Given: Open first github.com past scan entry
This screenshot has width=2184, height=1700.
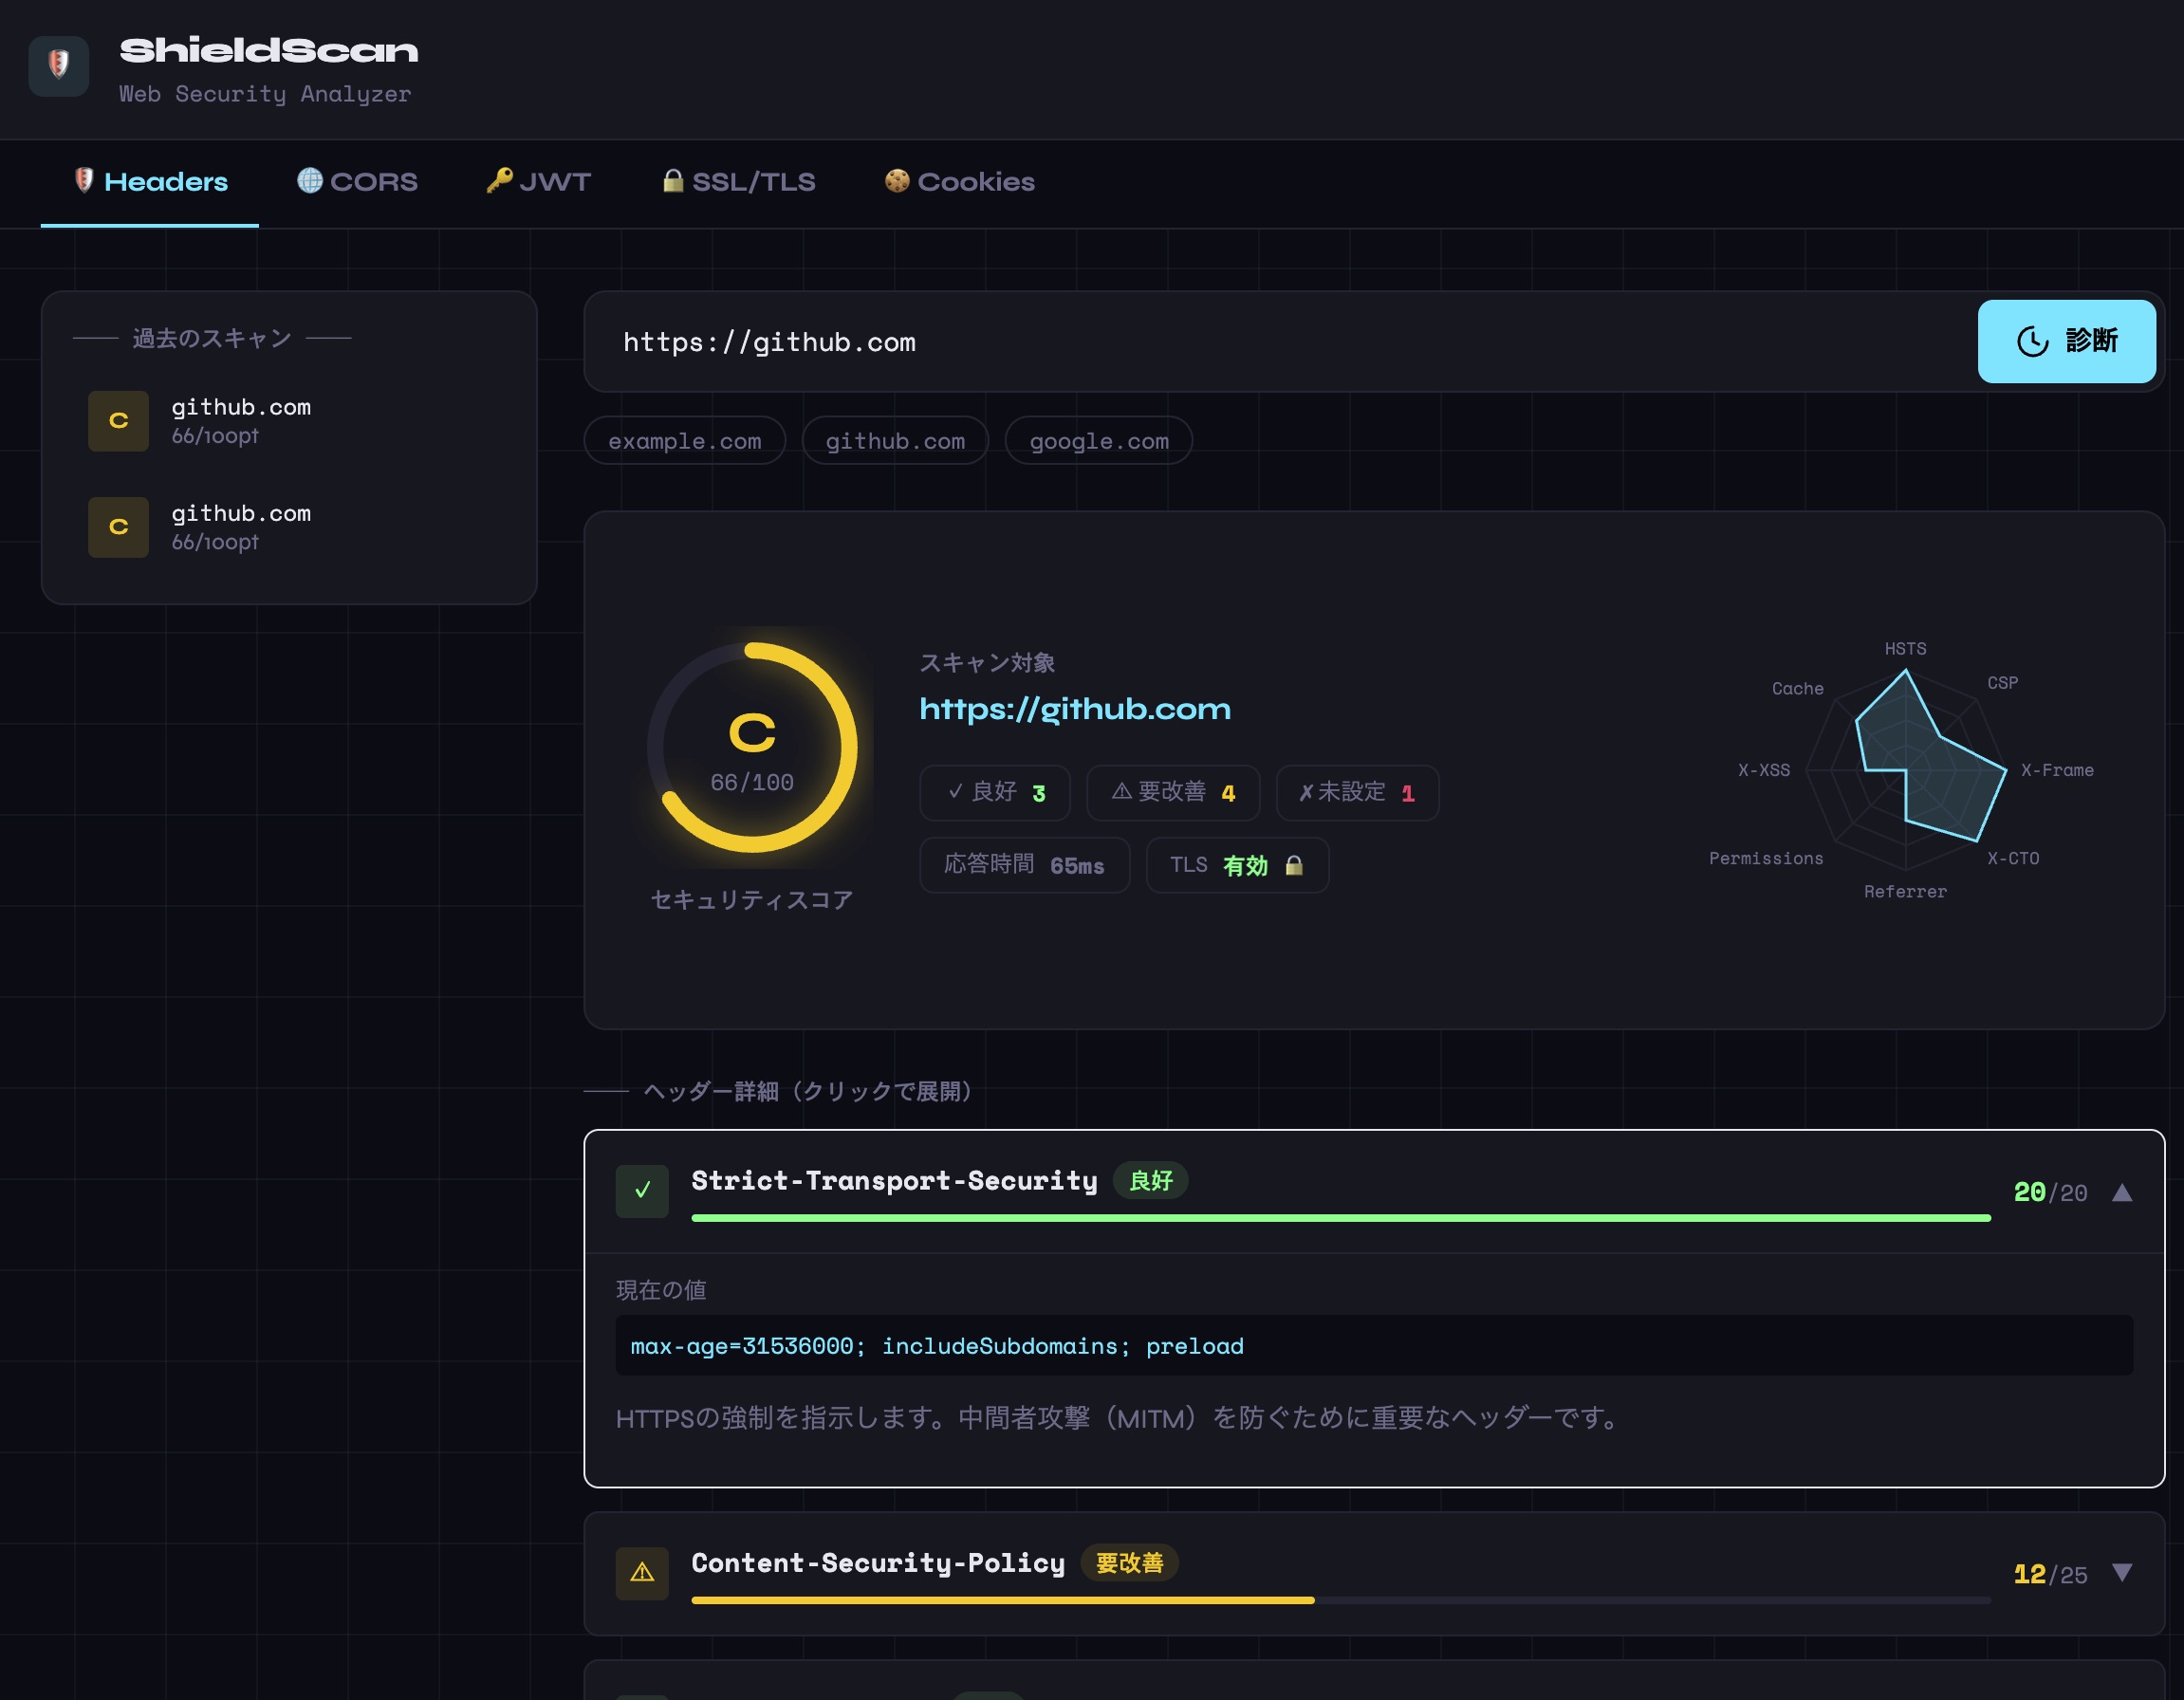Looking at the screenshot, I should click(289, 421).
